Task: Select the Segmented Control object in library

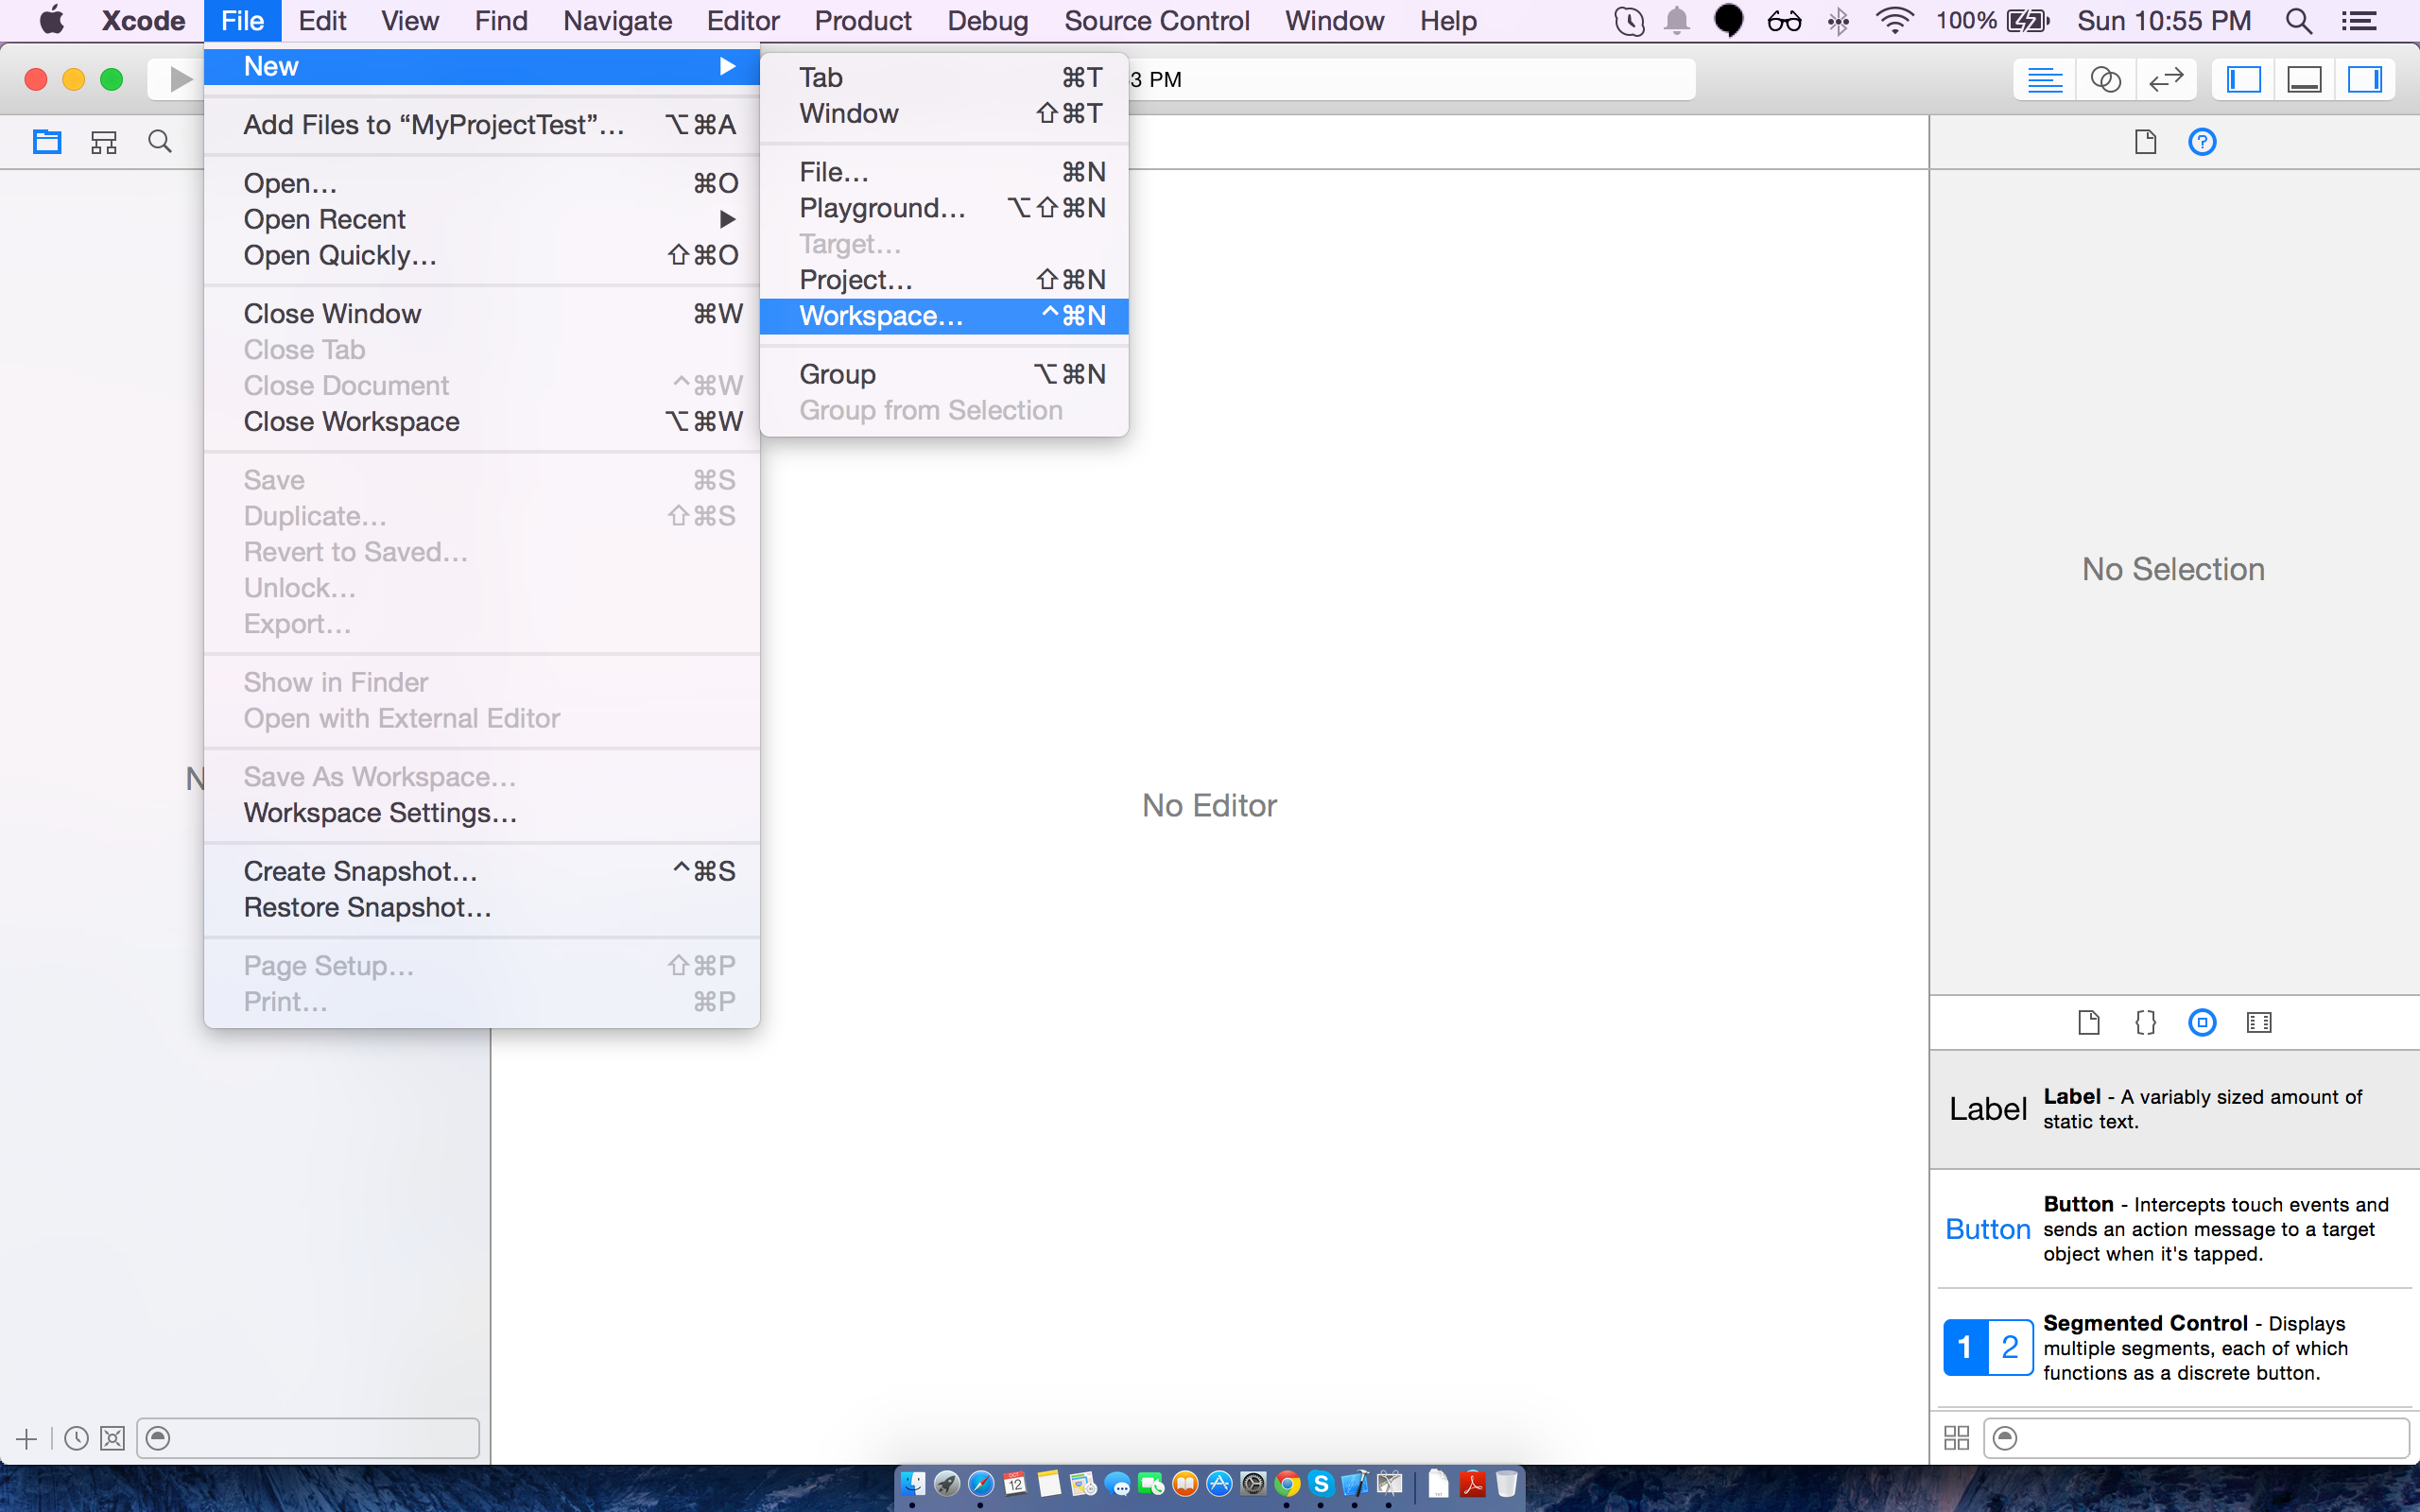Action: [x=2174, y=1348]
